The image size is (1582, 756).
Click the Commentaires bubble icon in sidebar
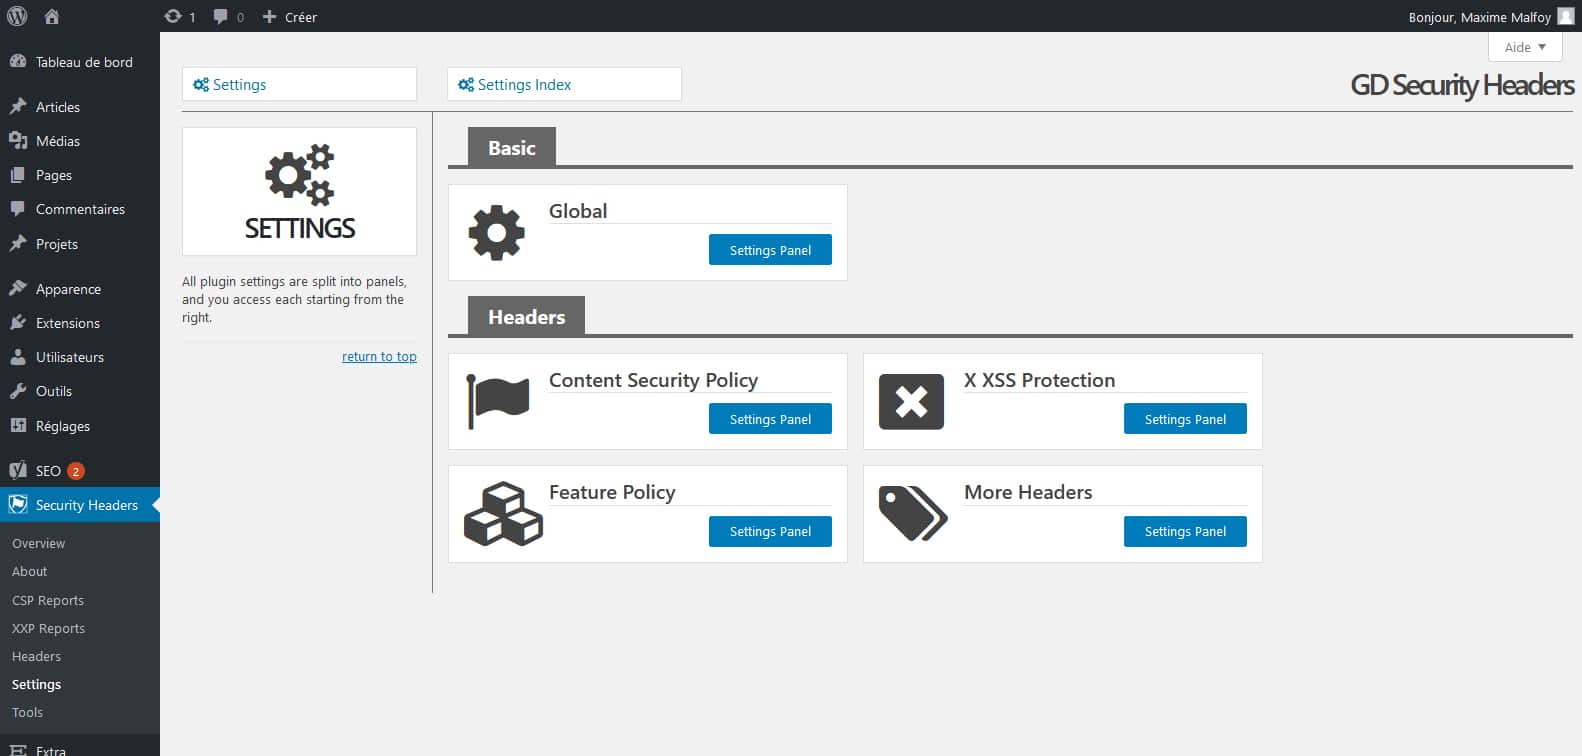(18, 208)
